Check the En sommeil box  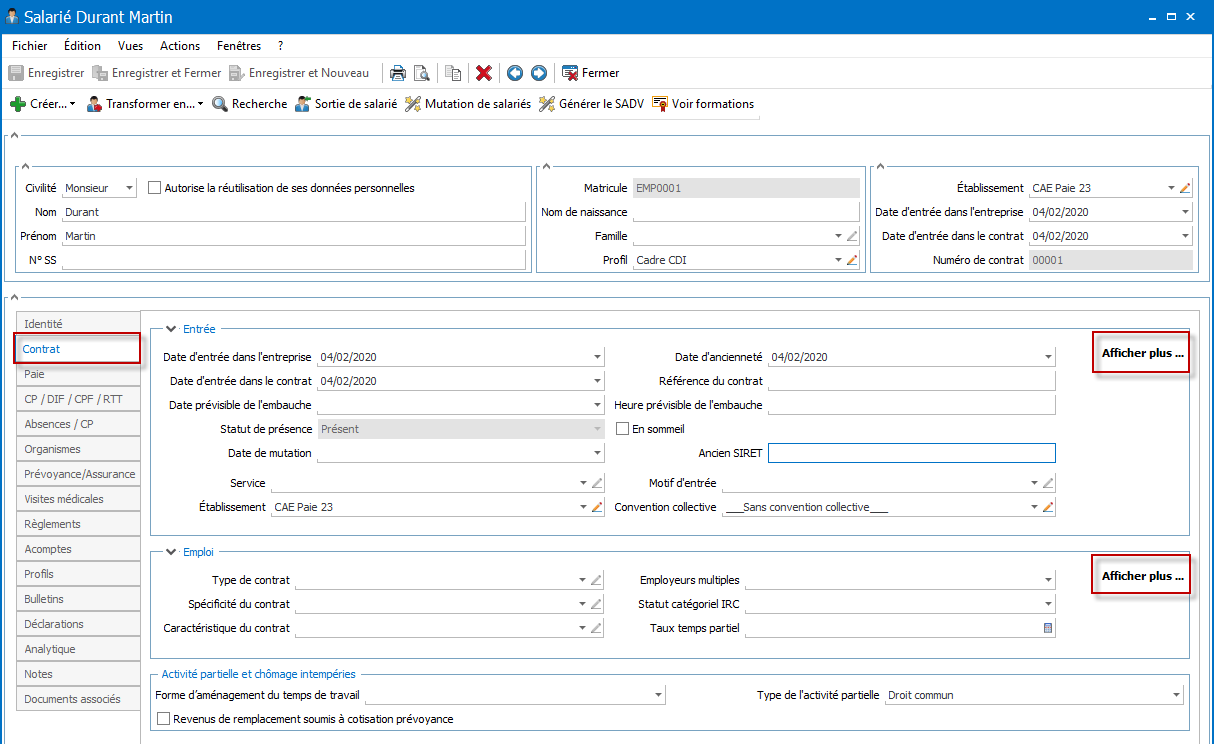623,429
